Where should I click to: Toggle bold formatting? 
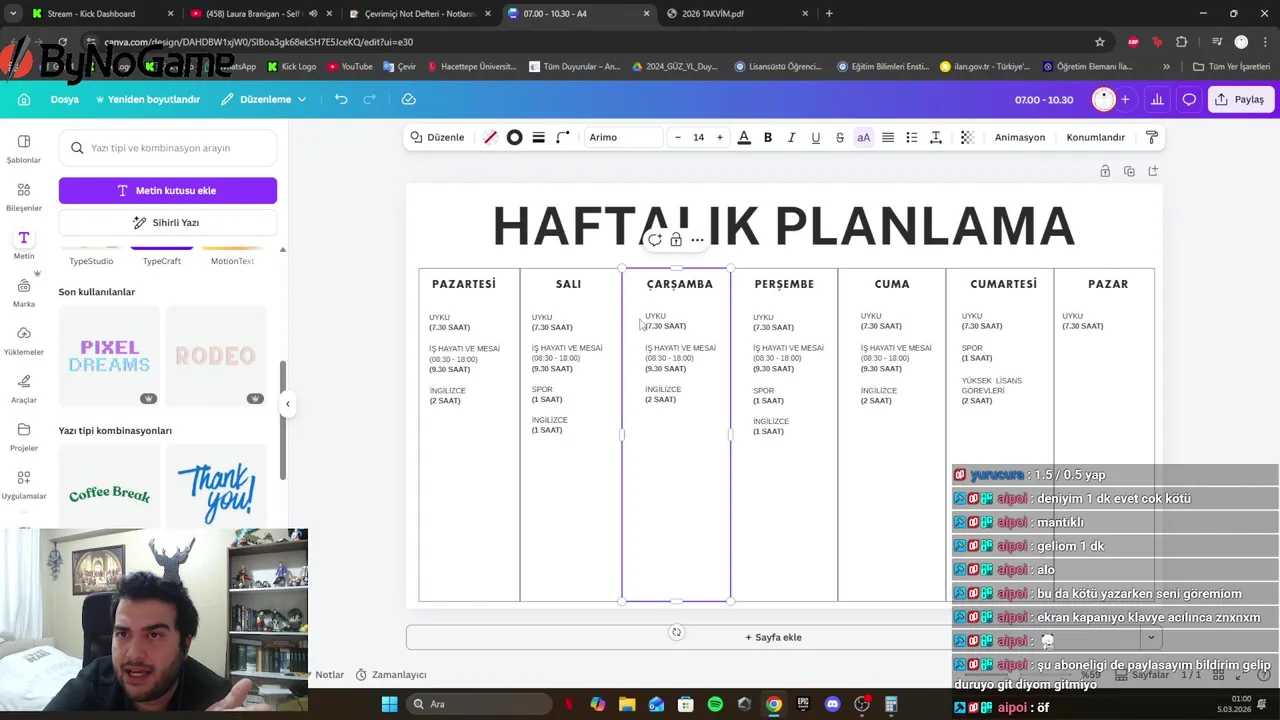(x=768, y=137)
